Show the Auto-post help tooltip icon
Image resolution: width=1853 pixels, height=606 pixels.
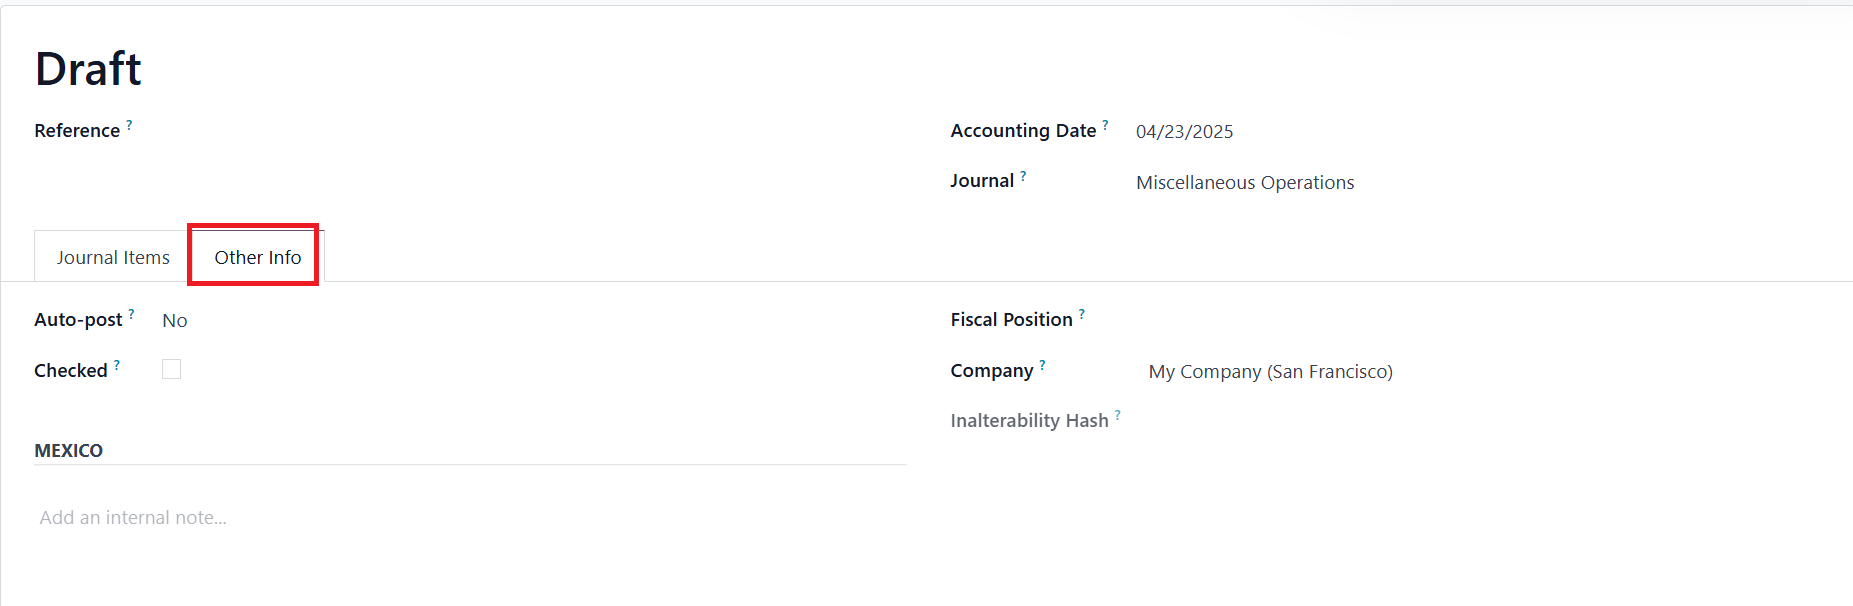[x=131, y=314]
